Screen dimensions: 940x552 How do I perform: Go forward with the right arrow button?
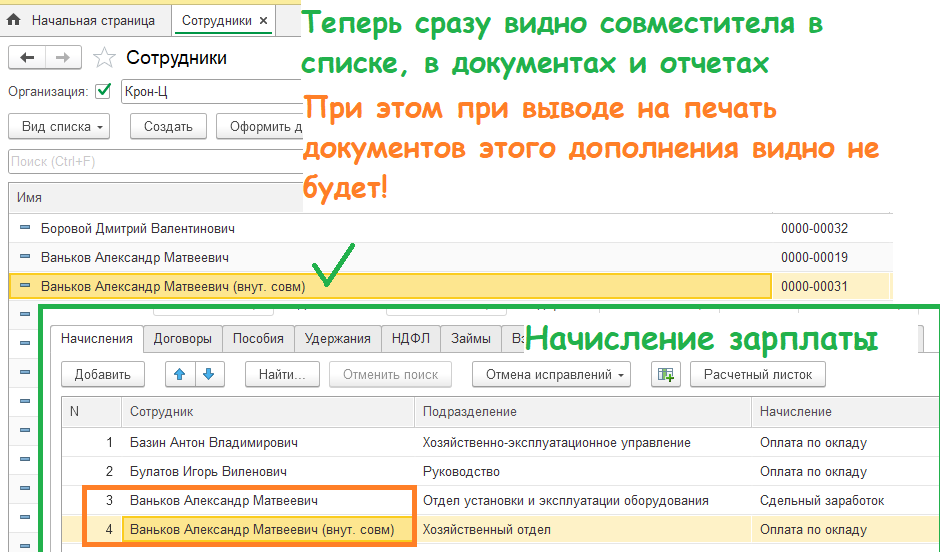tap(63, 58)
